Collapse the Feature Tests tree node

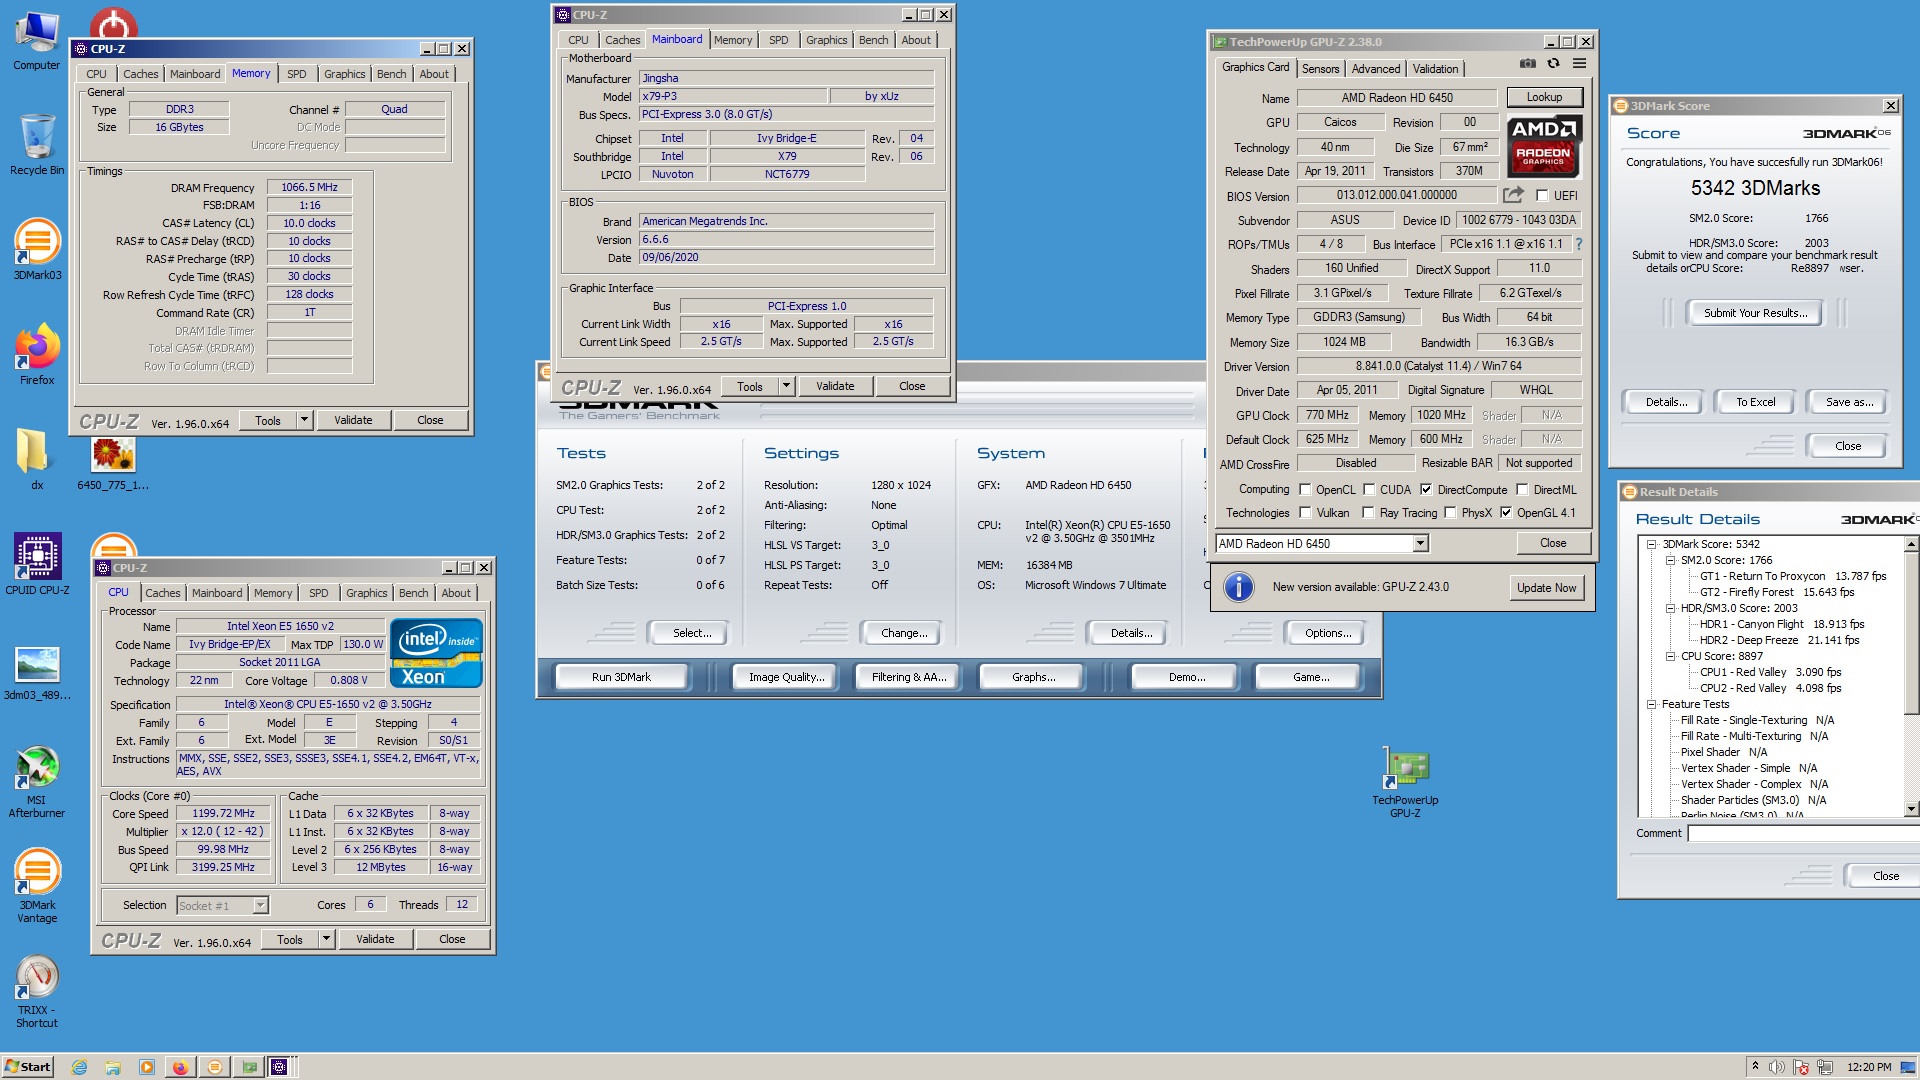click(1651, 704)
